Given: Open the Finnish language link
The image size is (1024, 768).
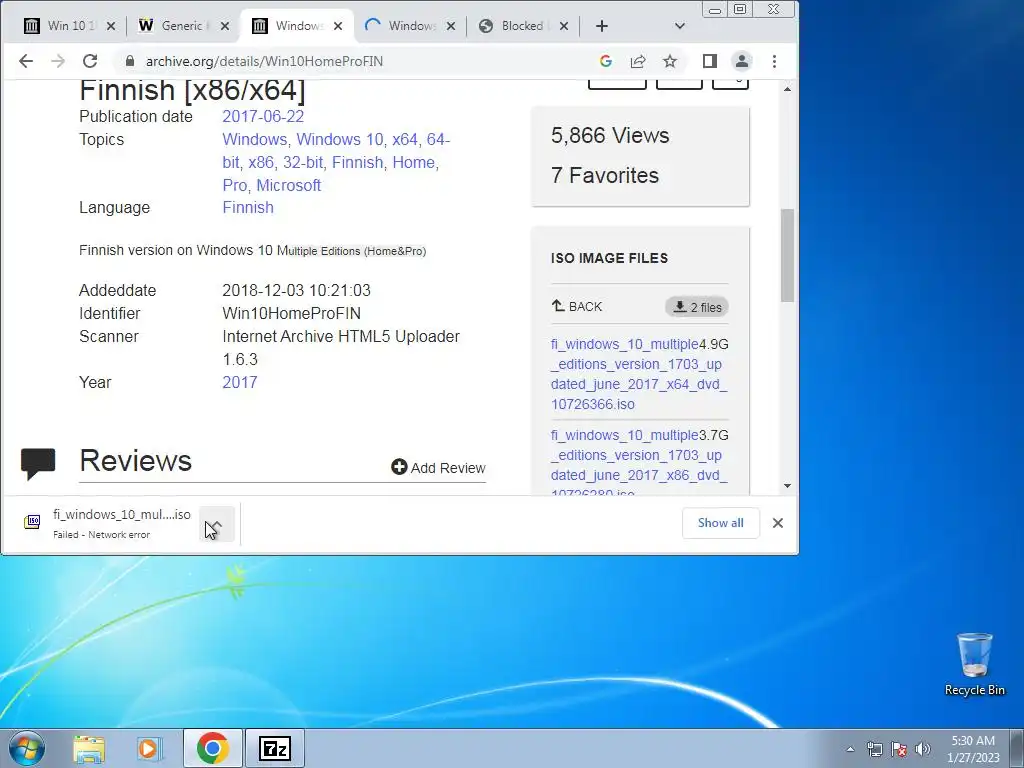Looking at the screenshot, I should point(248,207).
